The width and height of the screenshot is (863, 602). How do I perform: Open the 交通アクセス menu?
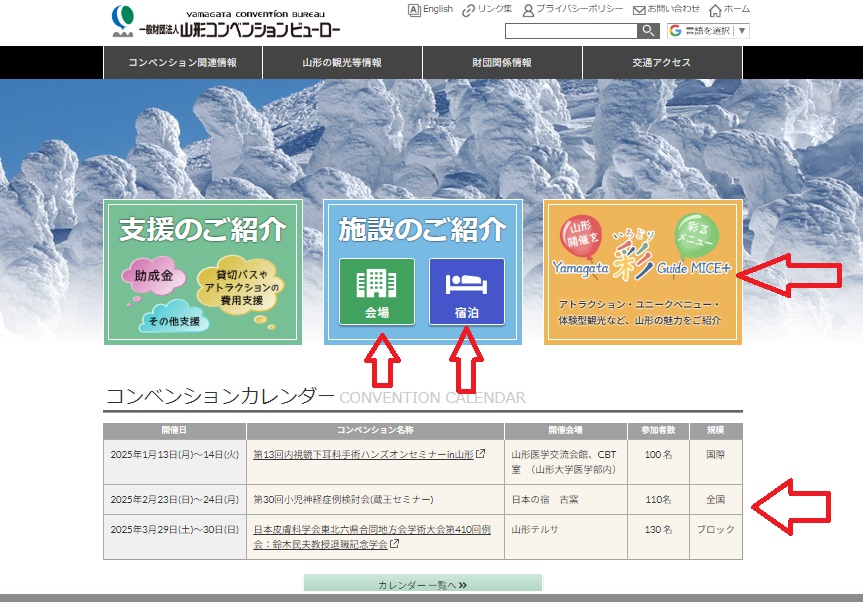tap(661, 62)
